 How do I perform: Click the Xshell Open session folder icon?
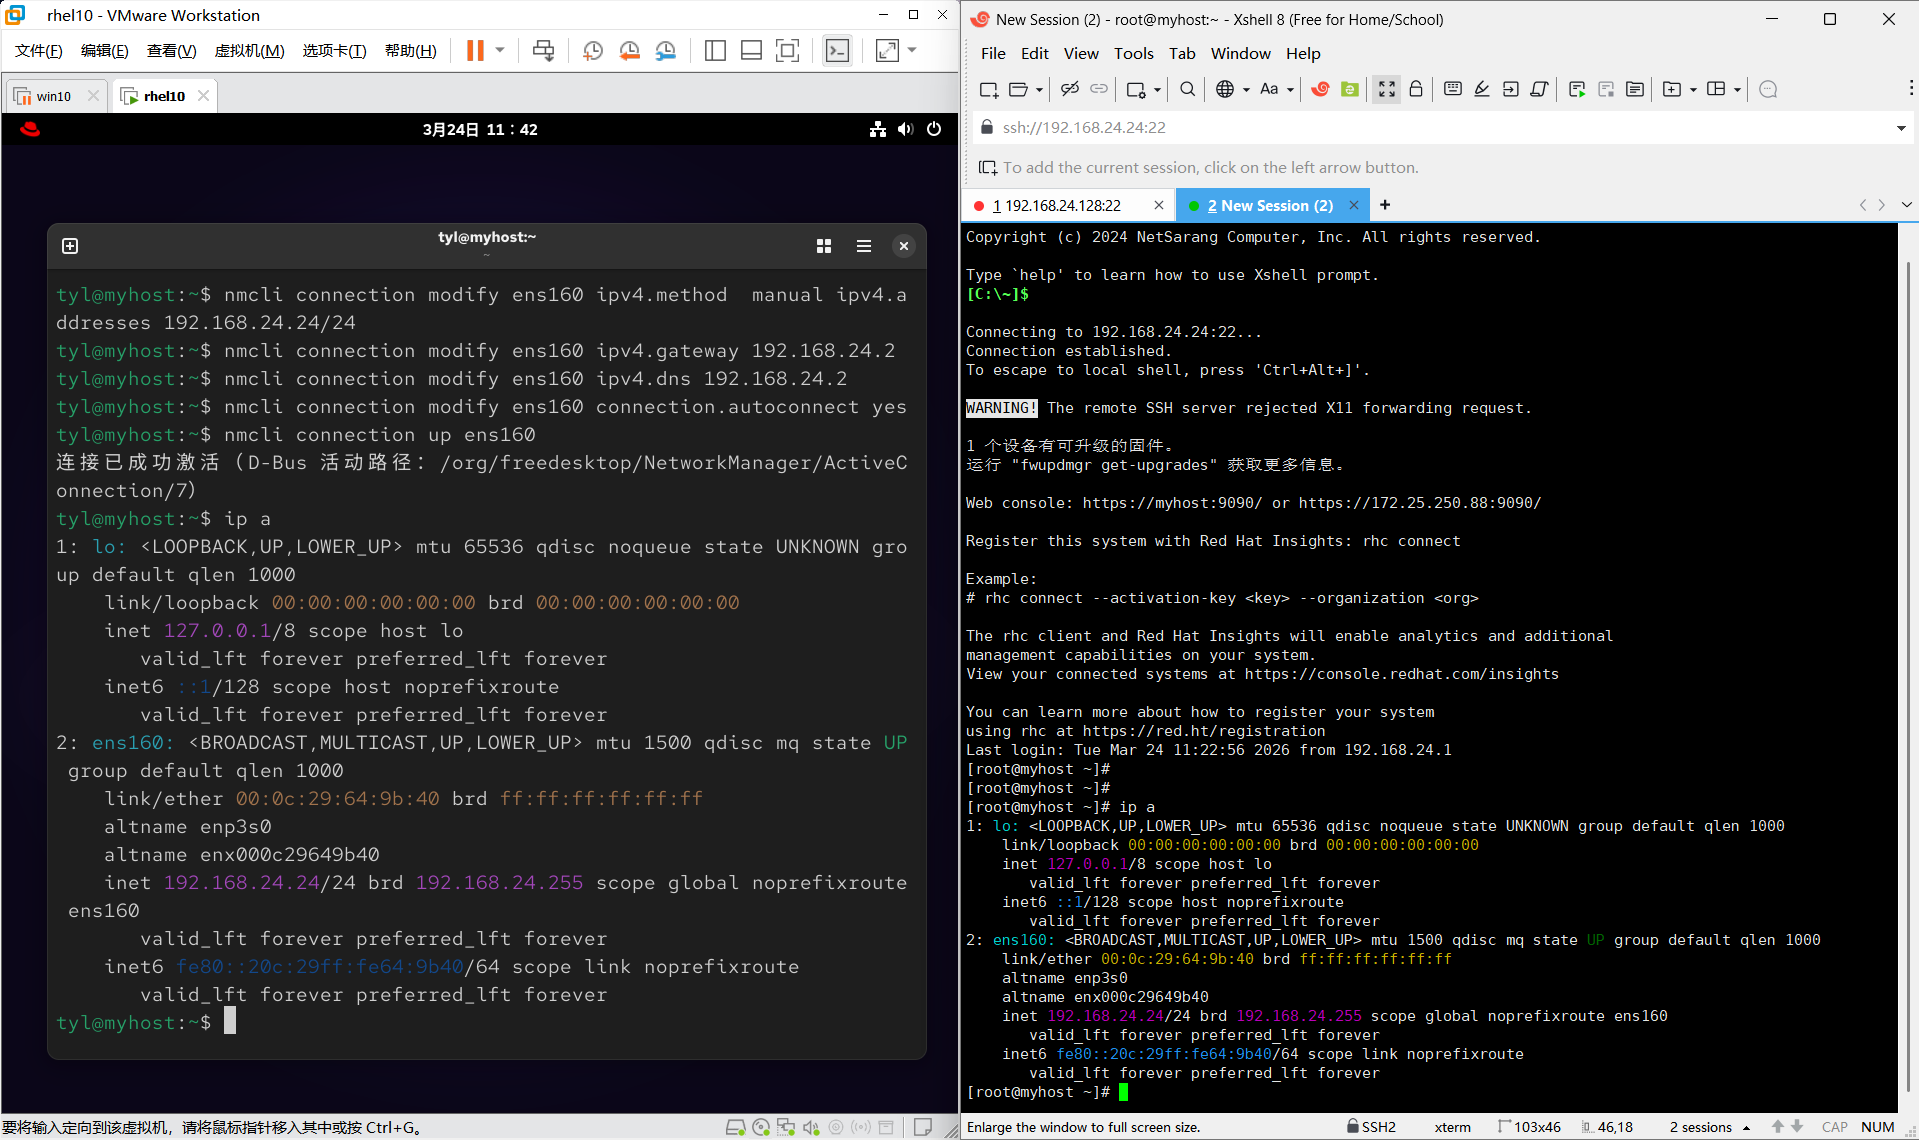click(1018, 89)
